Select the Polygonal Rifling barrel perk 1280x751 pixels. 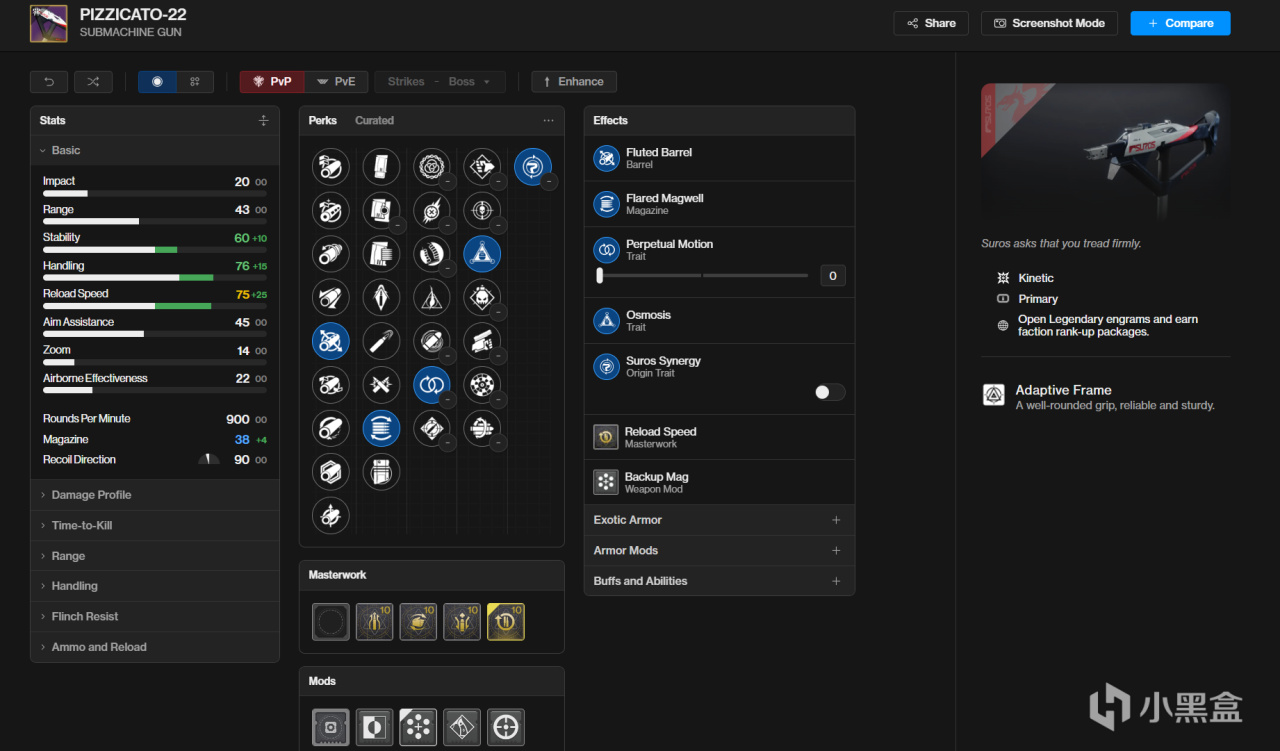(331, 472)
